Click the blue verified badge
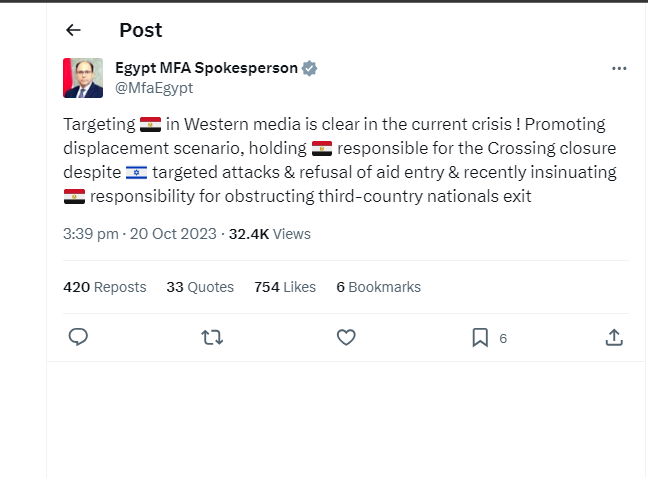 click(x=310, y=68)
